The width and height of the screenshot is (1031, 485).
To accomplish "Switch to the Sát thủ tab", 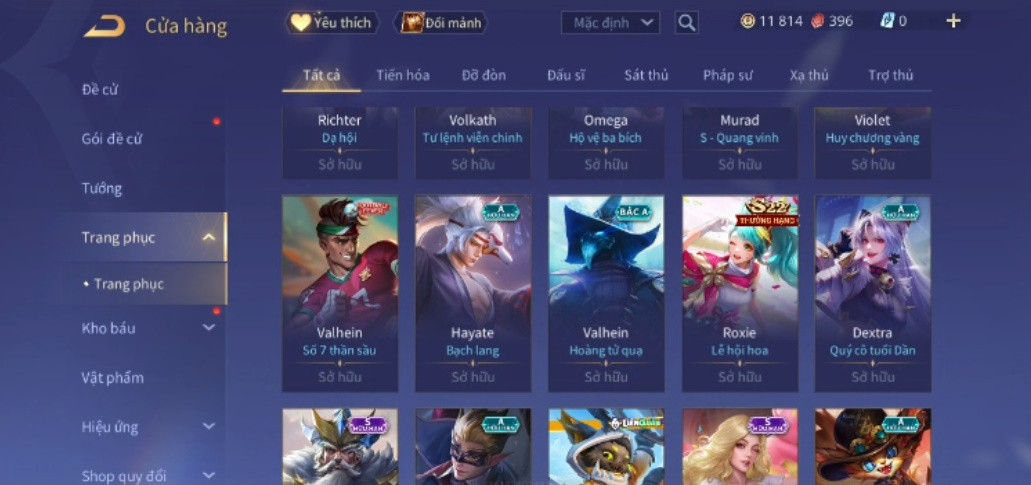I will pos(646,75).
